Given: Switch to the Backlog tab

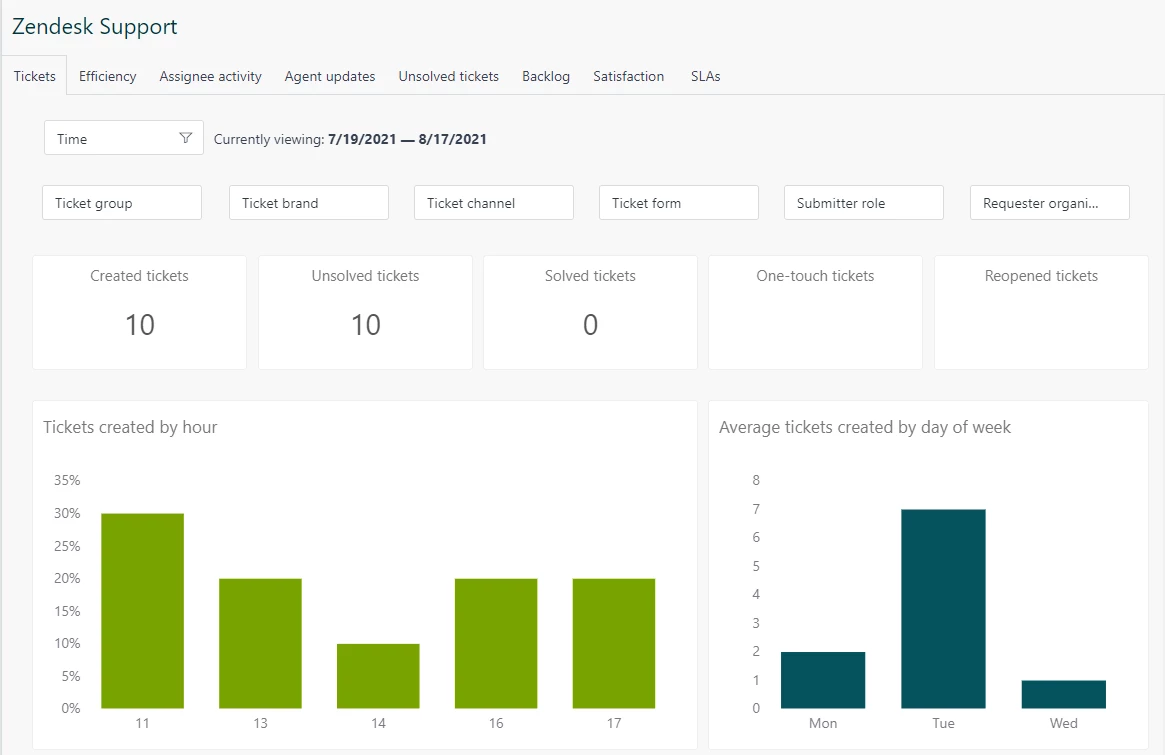Looking at the screenshot, I should tap(546, 76).
